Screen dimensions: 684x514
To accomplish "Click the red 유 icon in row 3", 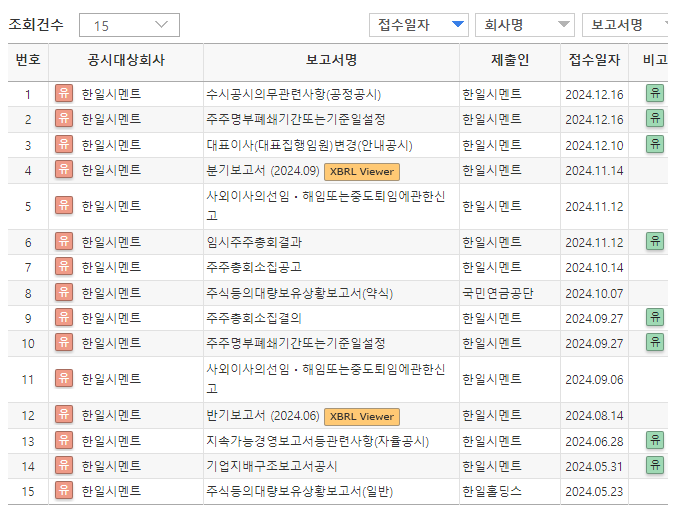I will point(64,144).
